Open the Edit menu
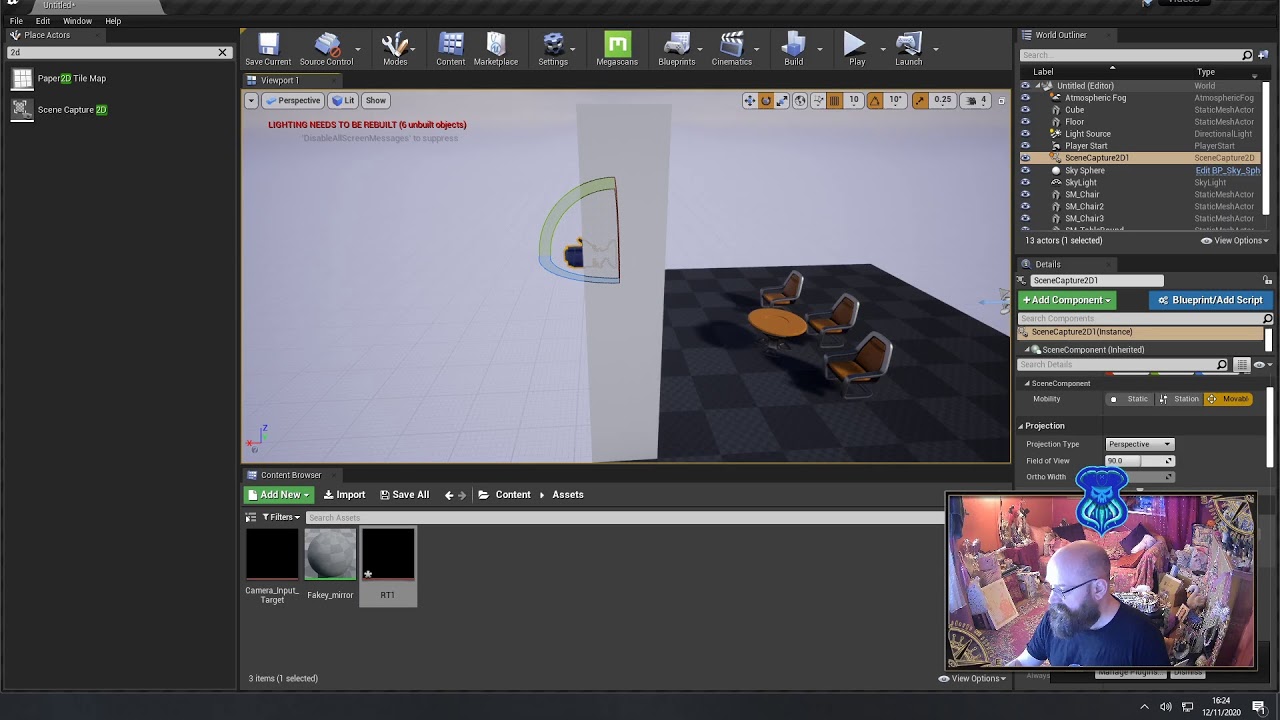 pos(43,21)
